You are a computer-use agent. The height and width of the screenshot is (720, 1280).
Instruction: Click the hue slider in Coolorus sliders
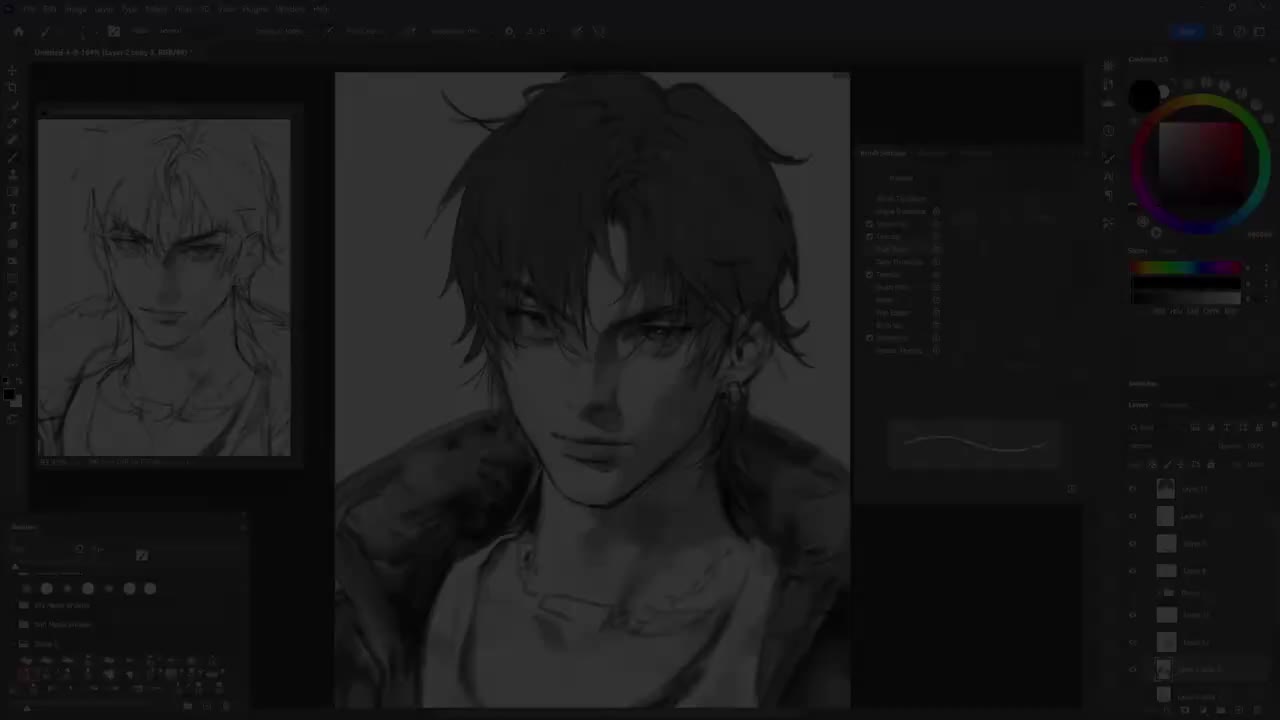tap(1186, 268)
